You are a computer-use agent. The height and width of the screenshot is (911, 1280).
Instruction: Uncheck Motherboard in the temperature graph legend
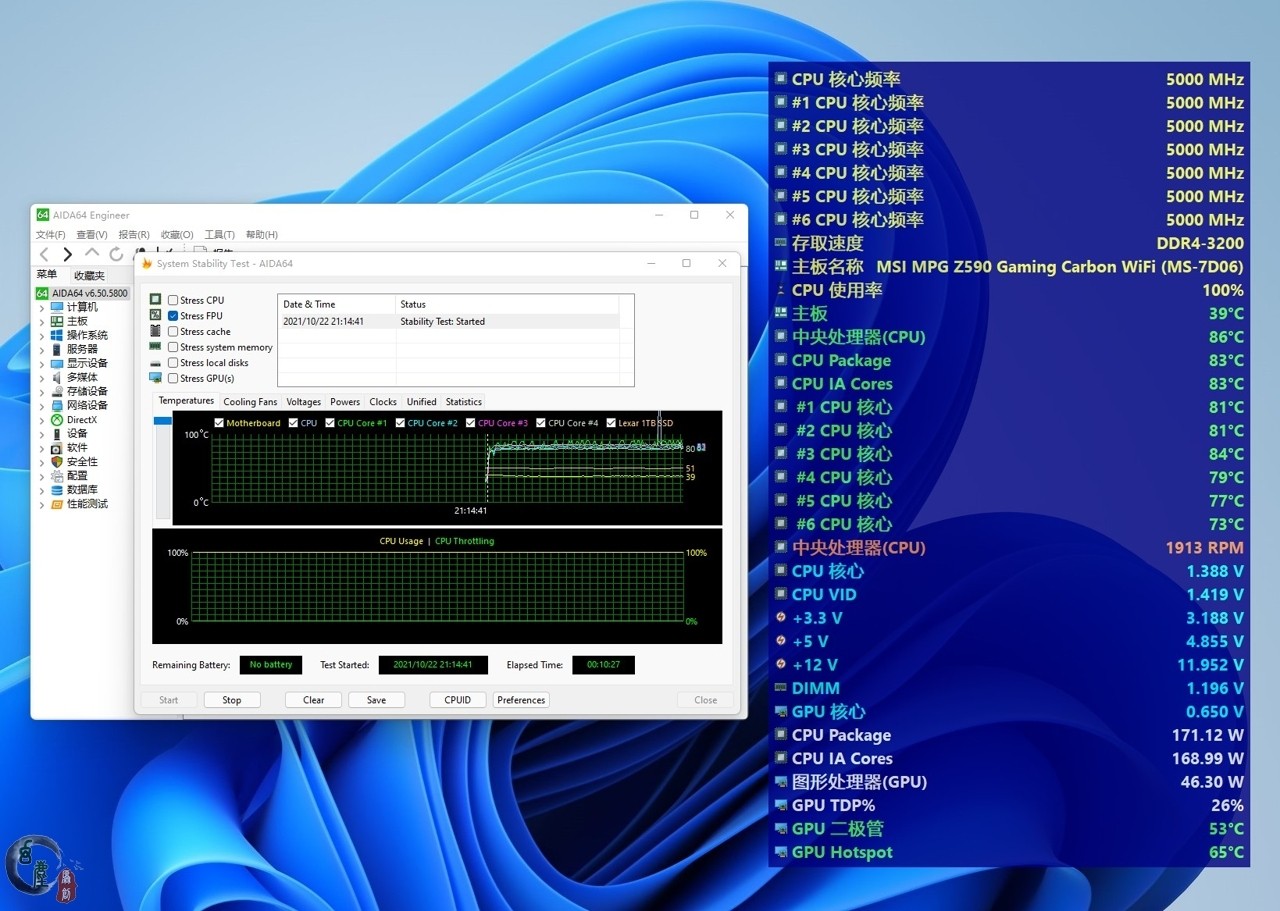click(219, 423)
